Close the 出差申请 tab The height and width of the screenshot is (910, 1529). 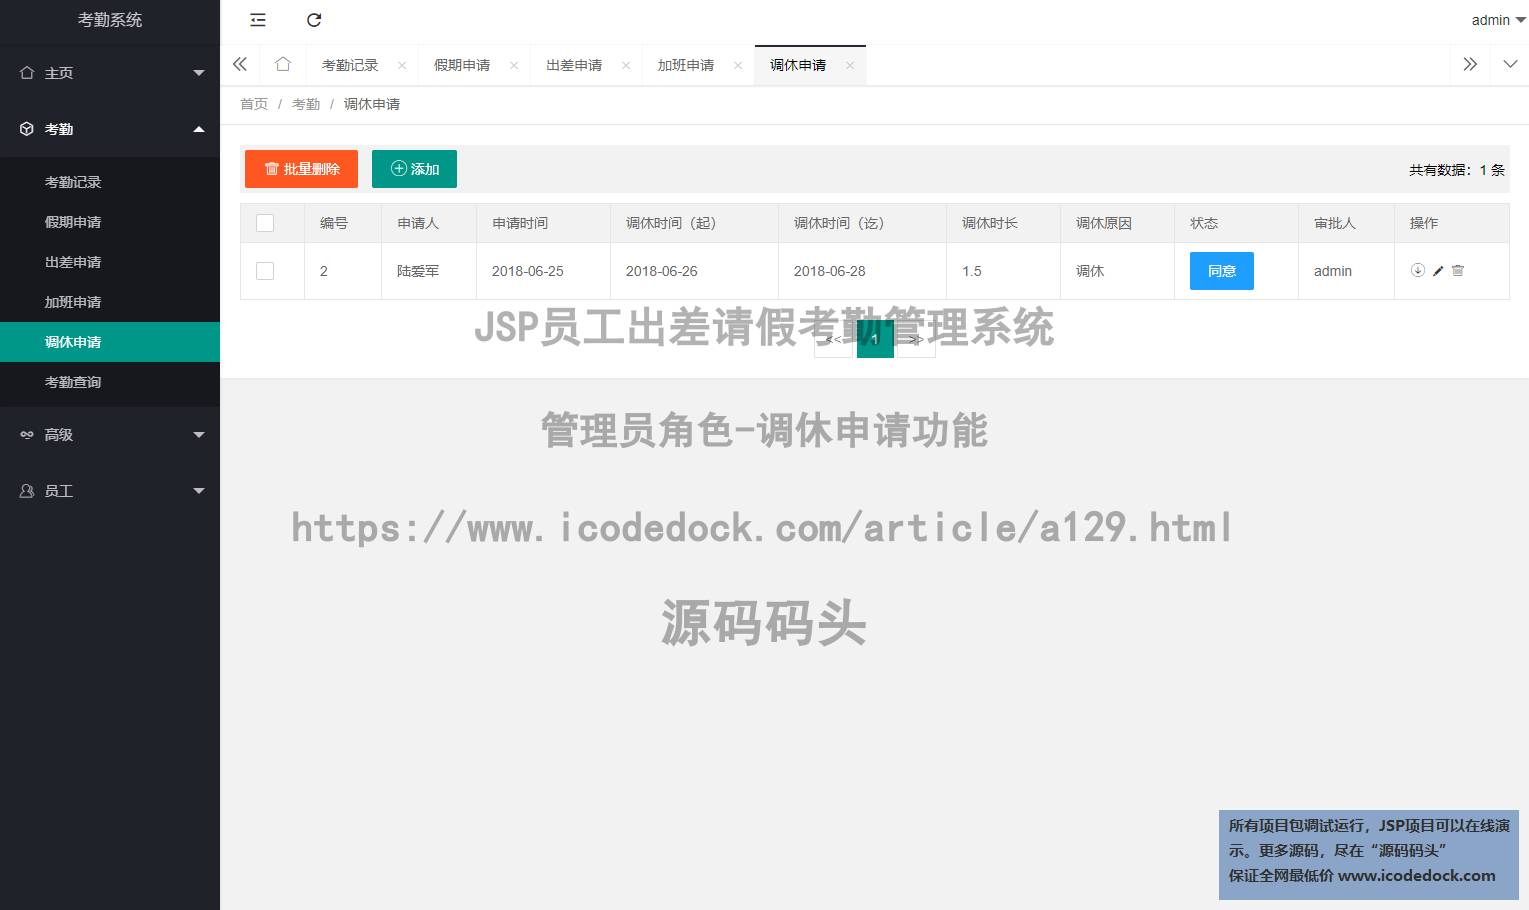[626, 65]
